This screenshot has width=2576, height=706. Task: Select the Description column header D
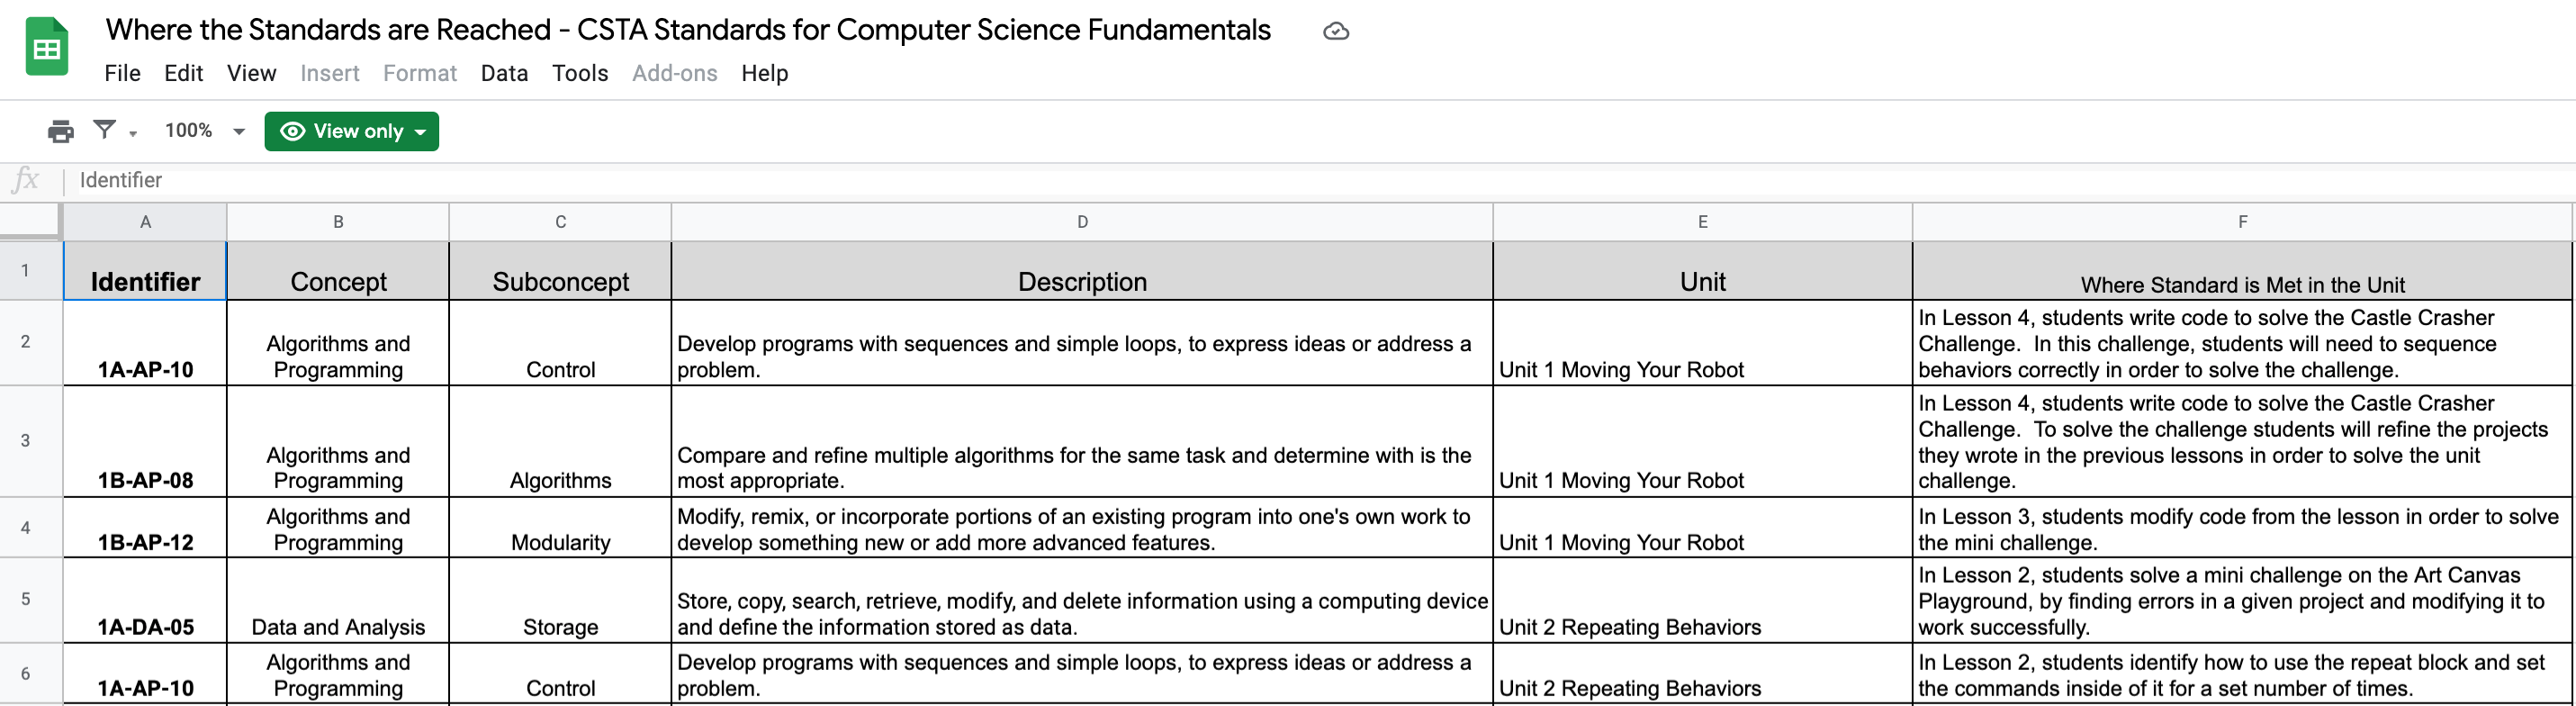click(1081, 221)
